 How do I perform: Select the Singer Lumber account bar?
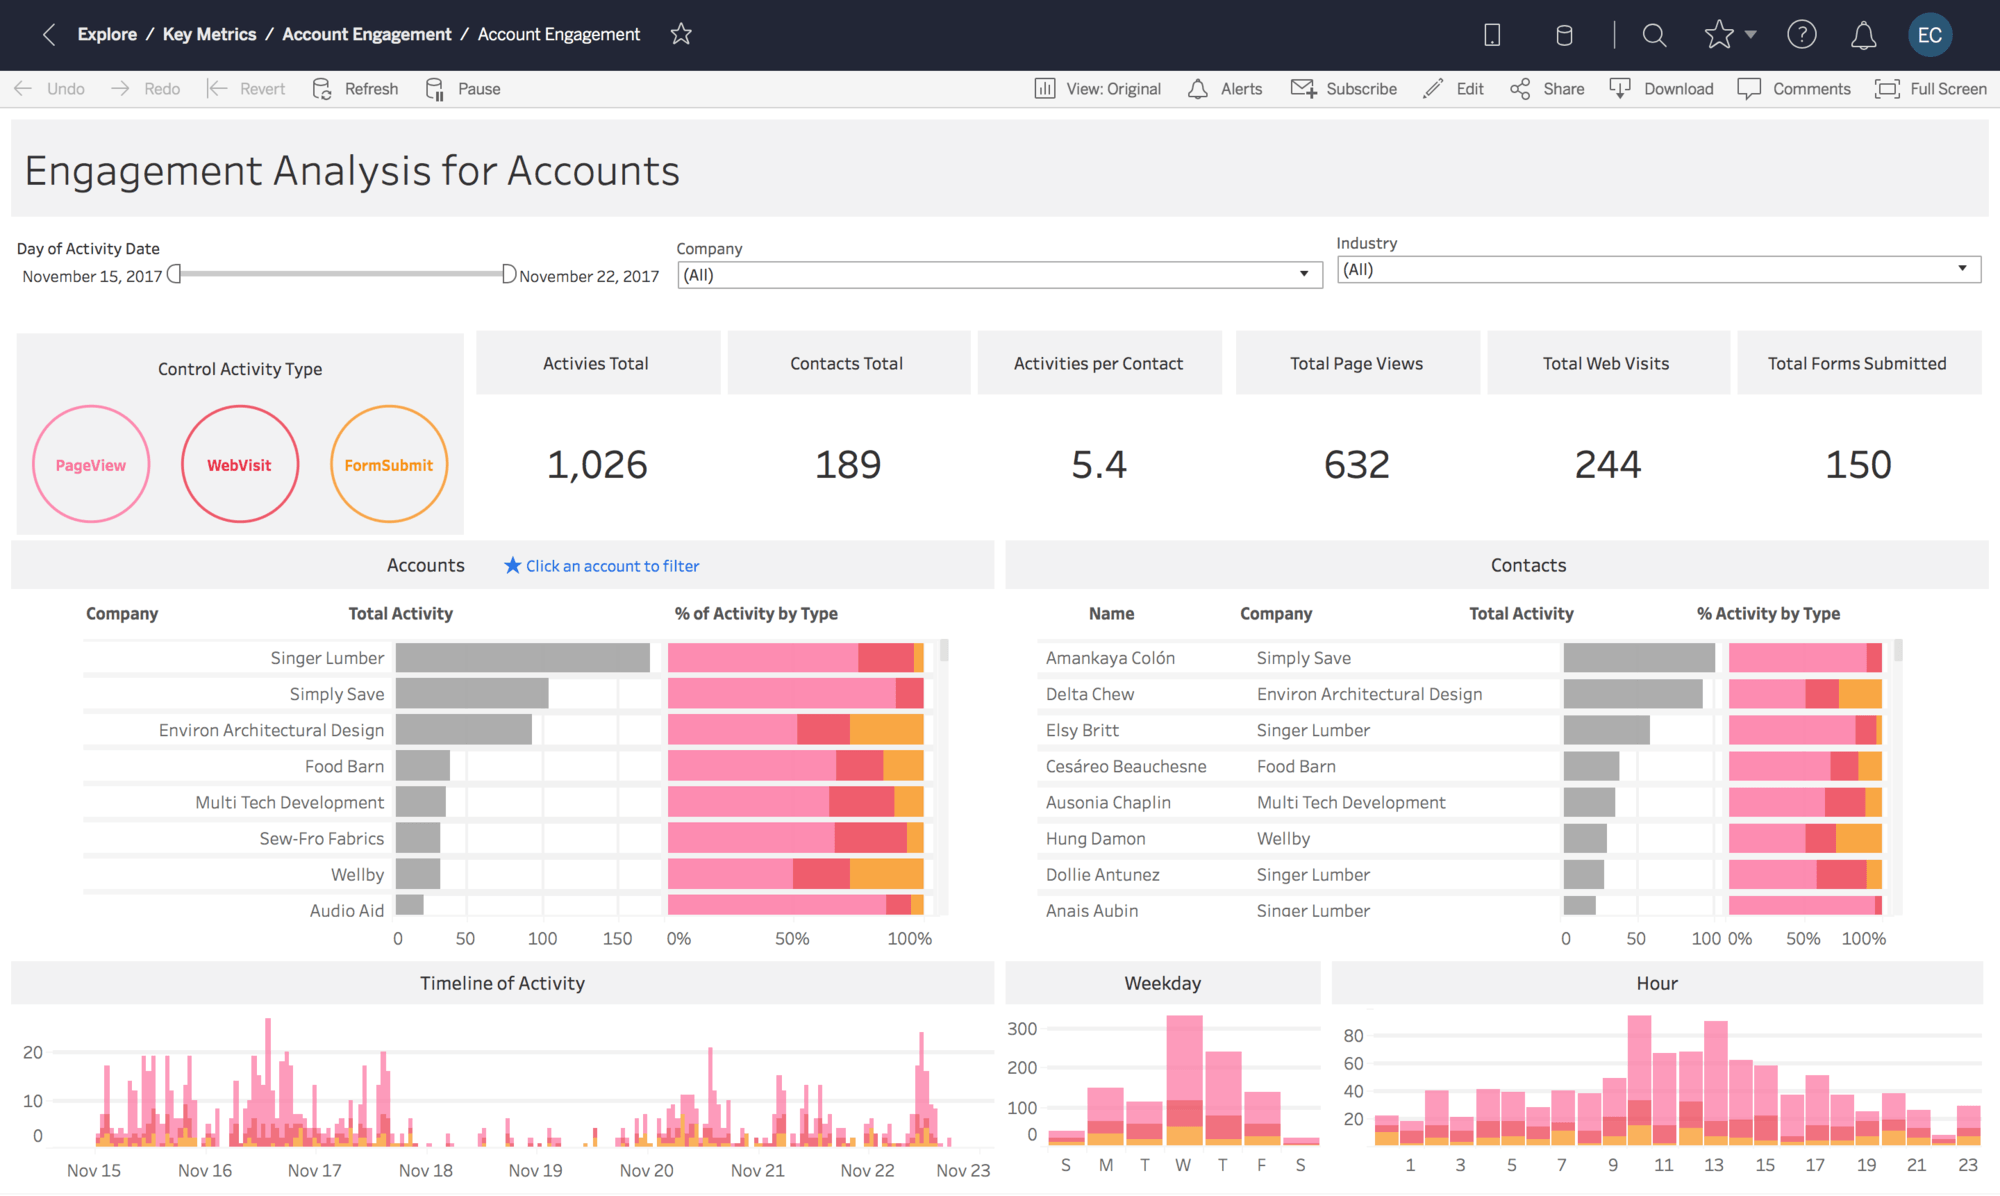click(522, 658)
